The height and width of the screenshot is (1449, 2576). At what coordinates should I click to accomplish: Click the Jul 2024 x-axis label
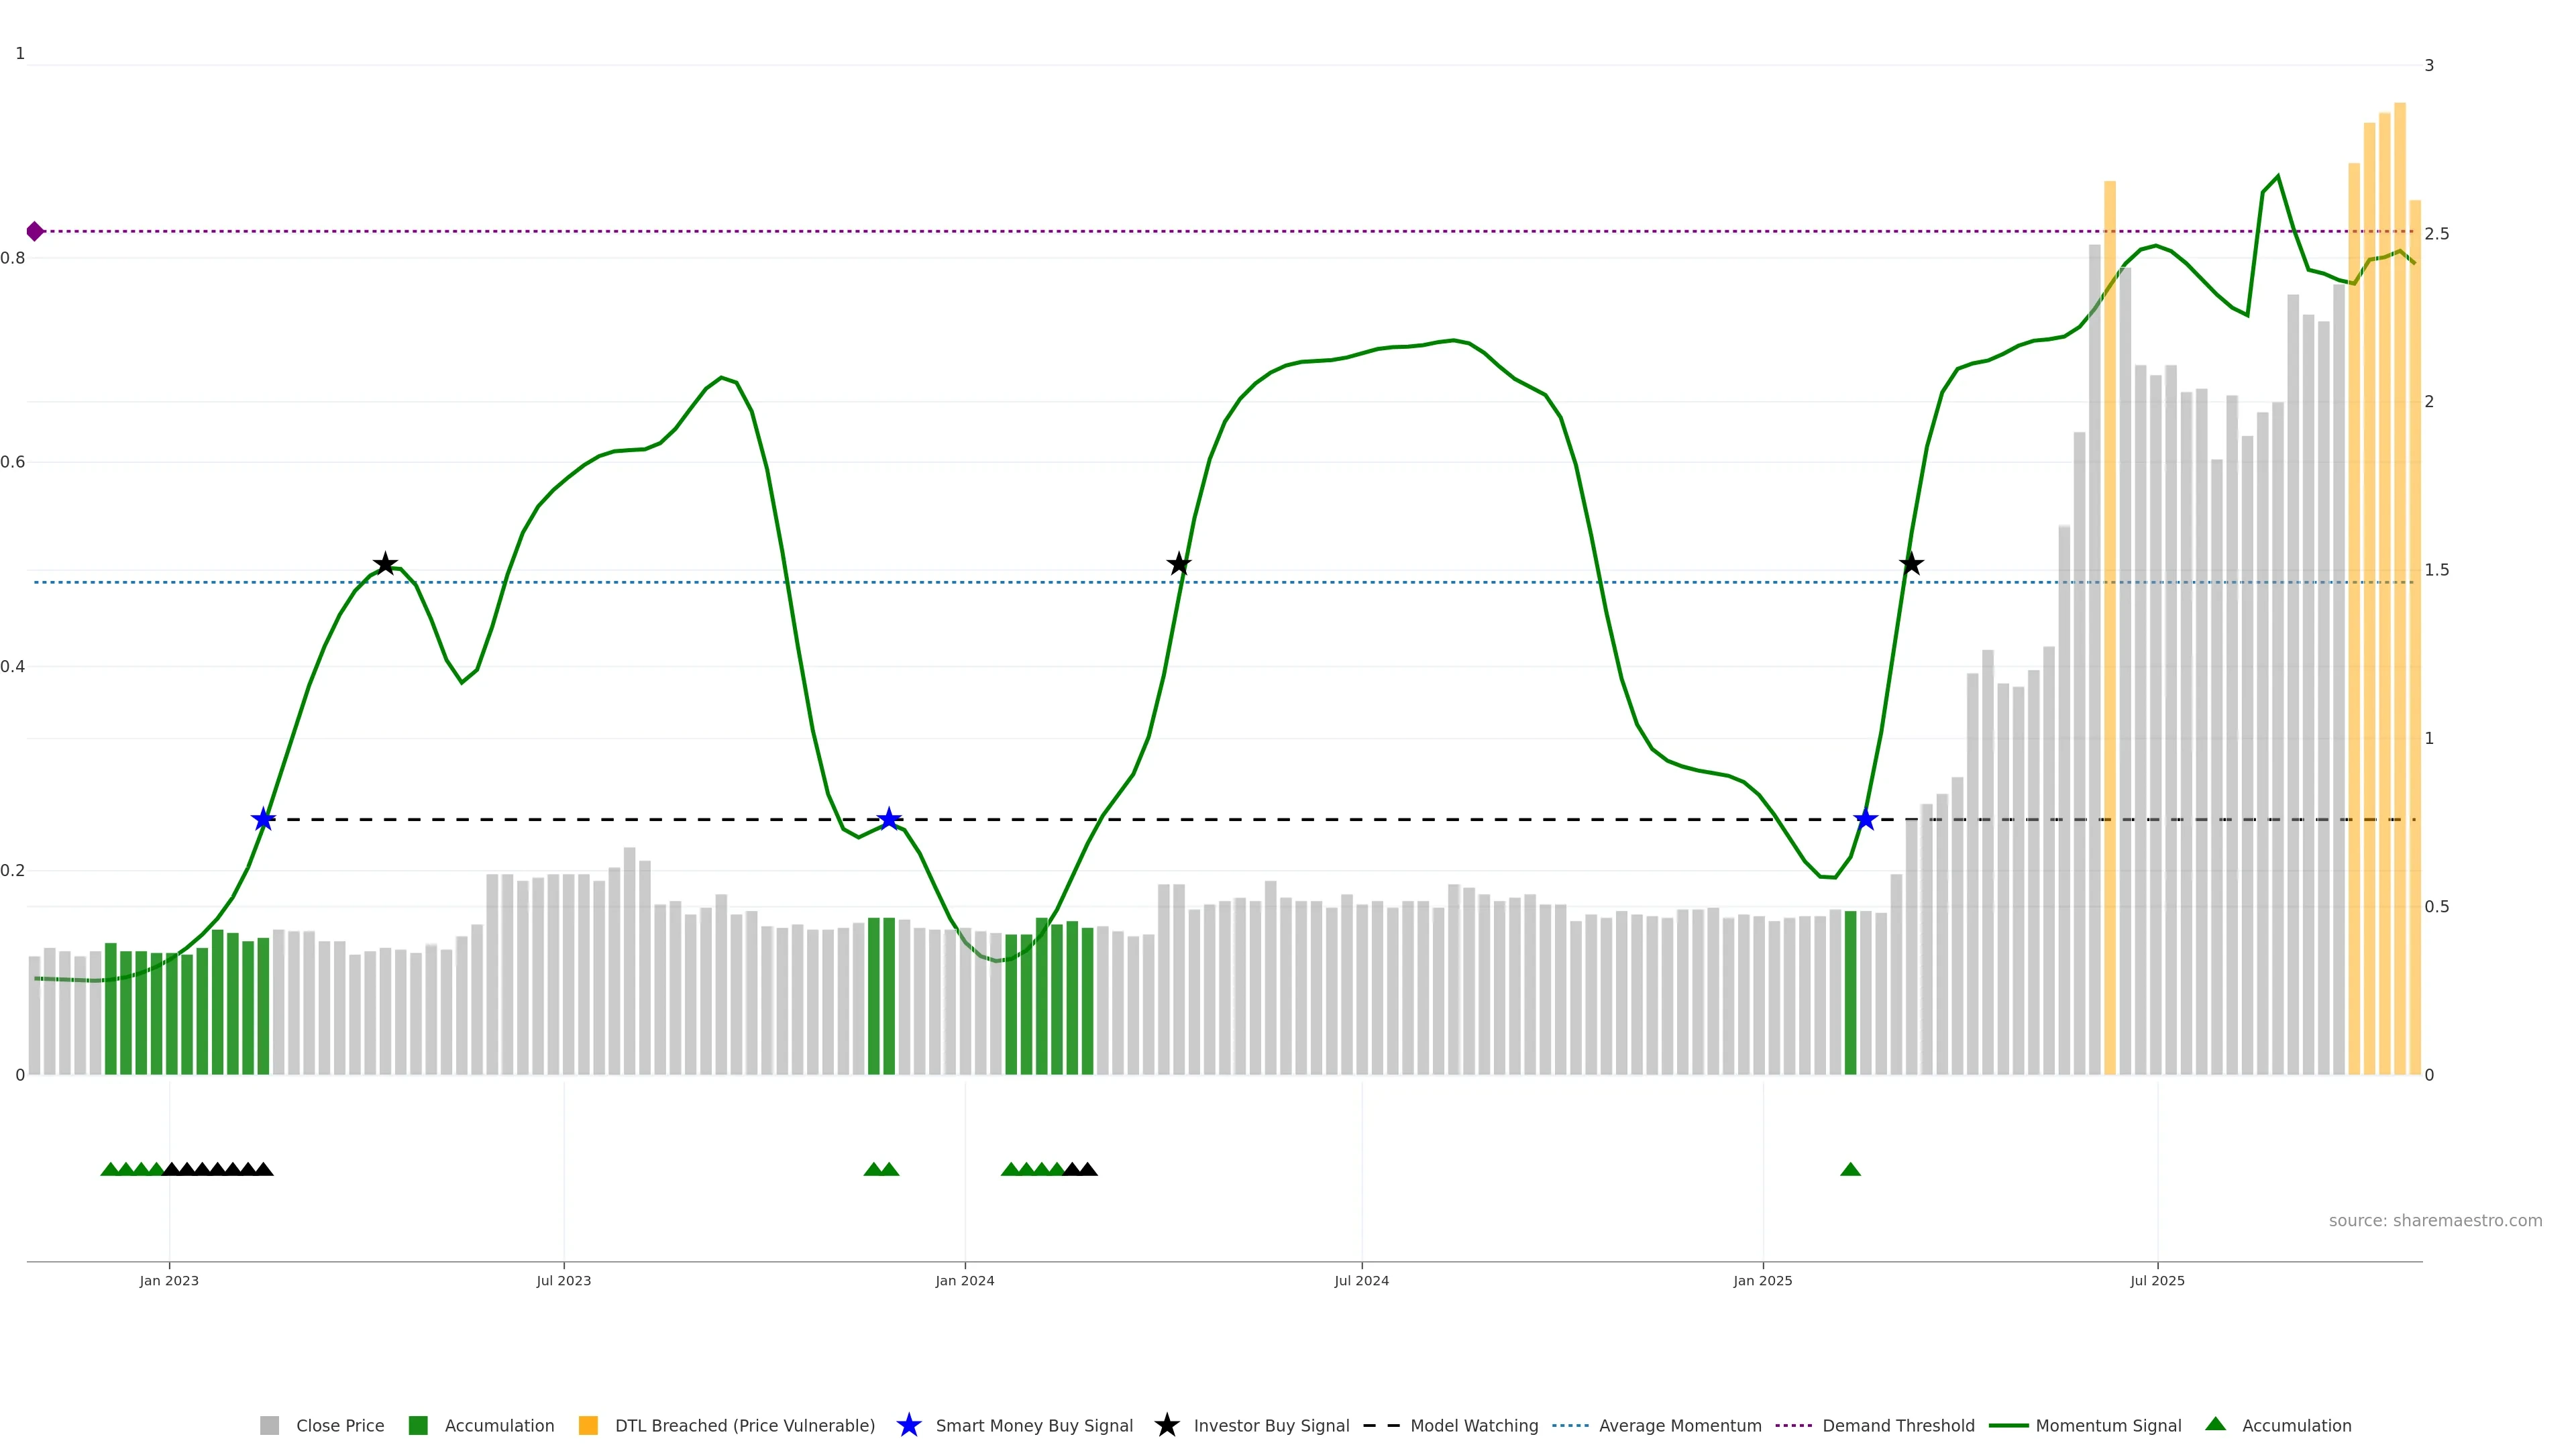pyautogui.click(x=1361, y=1281)
